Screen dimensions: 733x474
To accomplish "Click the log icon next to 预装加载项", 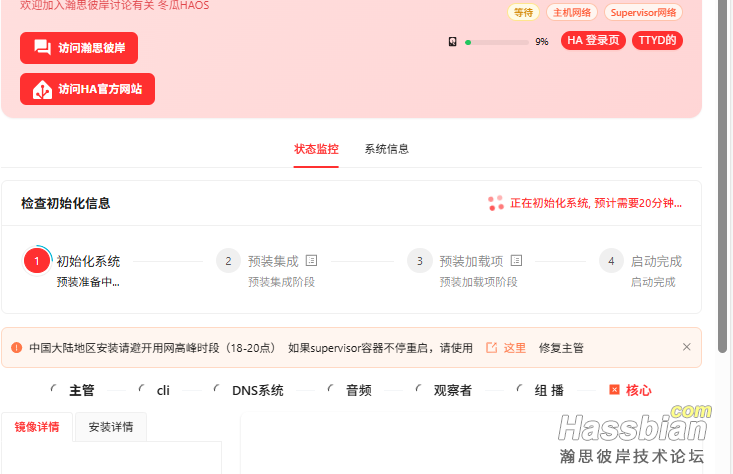I will click(516, 261).
